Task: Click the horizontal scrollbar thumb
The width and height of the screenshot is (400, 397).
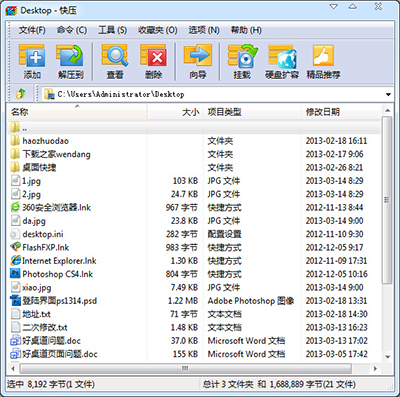Action: pyautogui.click(x=185, y=368)
